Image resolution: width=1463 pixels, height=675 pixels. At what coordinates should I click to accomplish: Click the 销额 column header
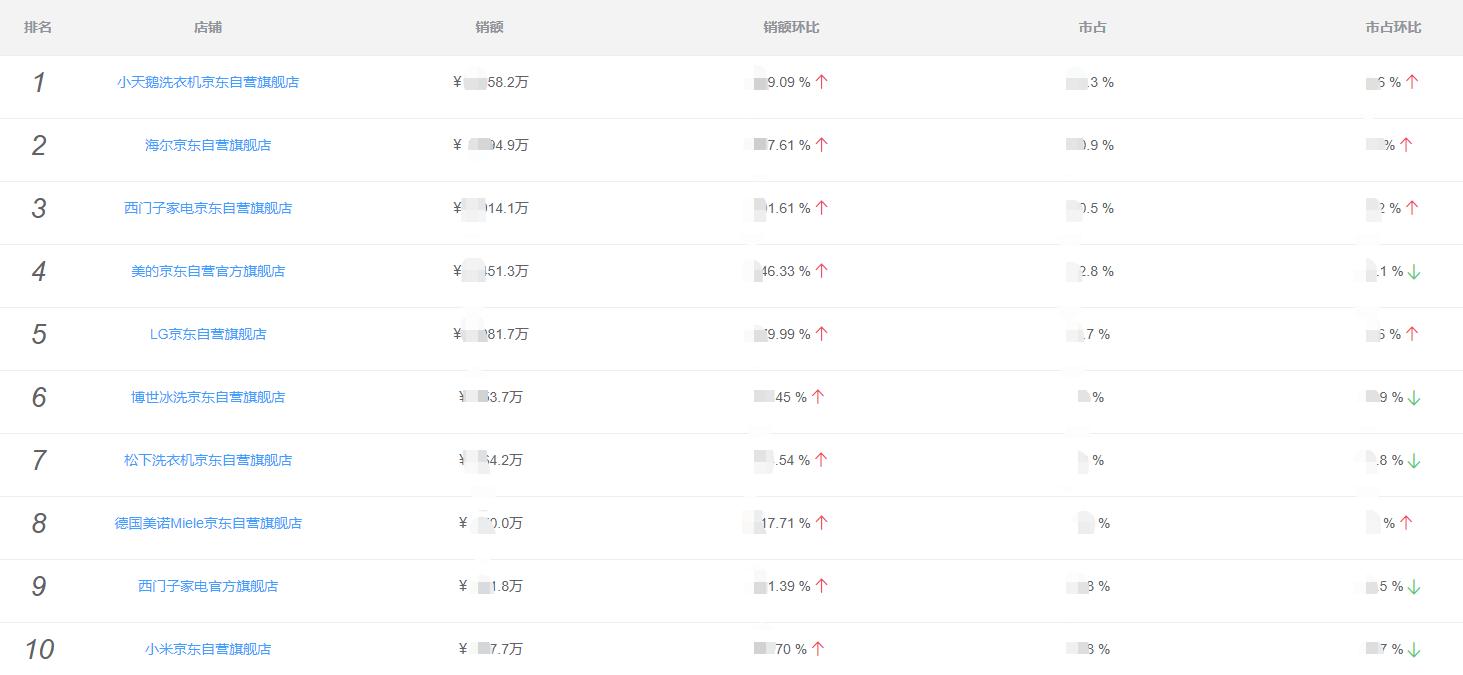(490, 27)
